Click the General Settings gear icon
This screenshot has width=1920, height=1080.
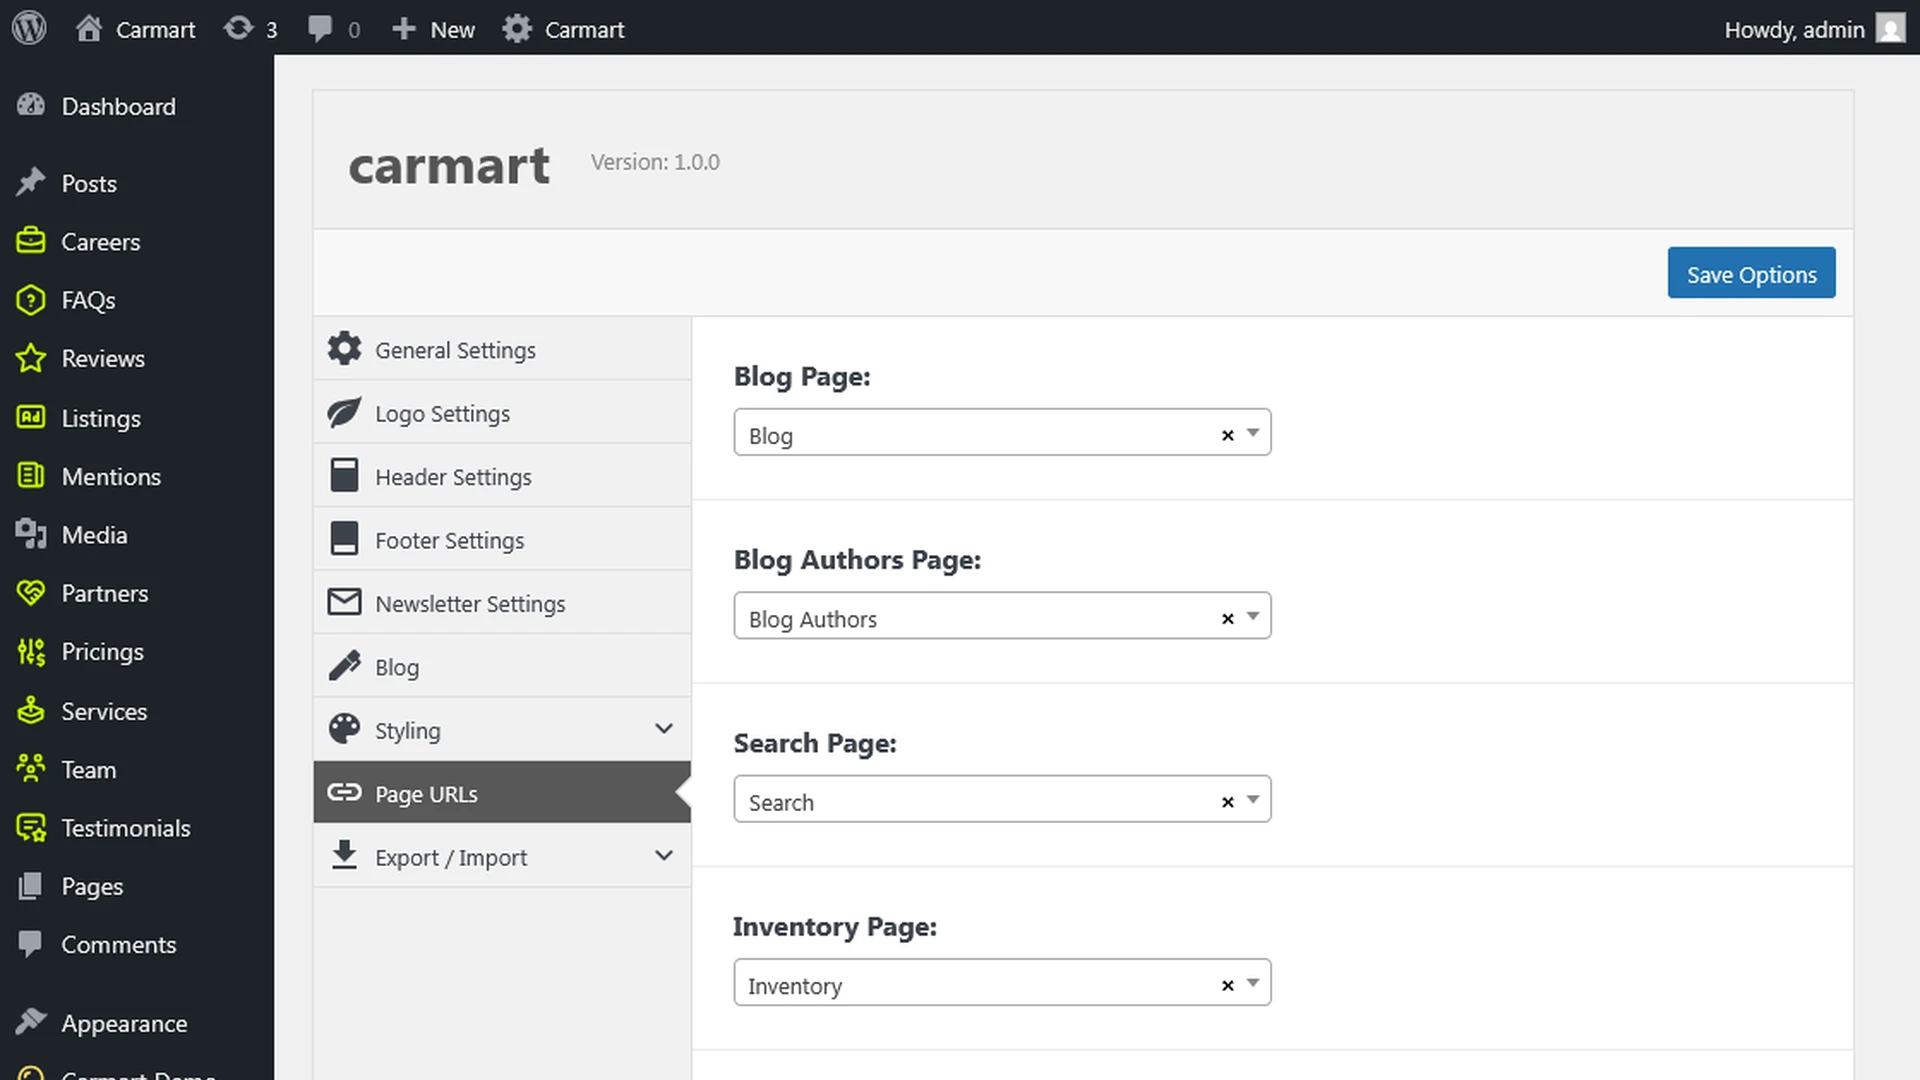[x=344, y=348]
